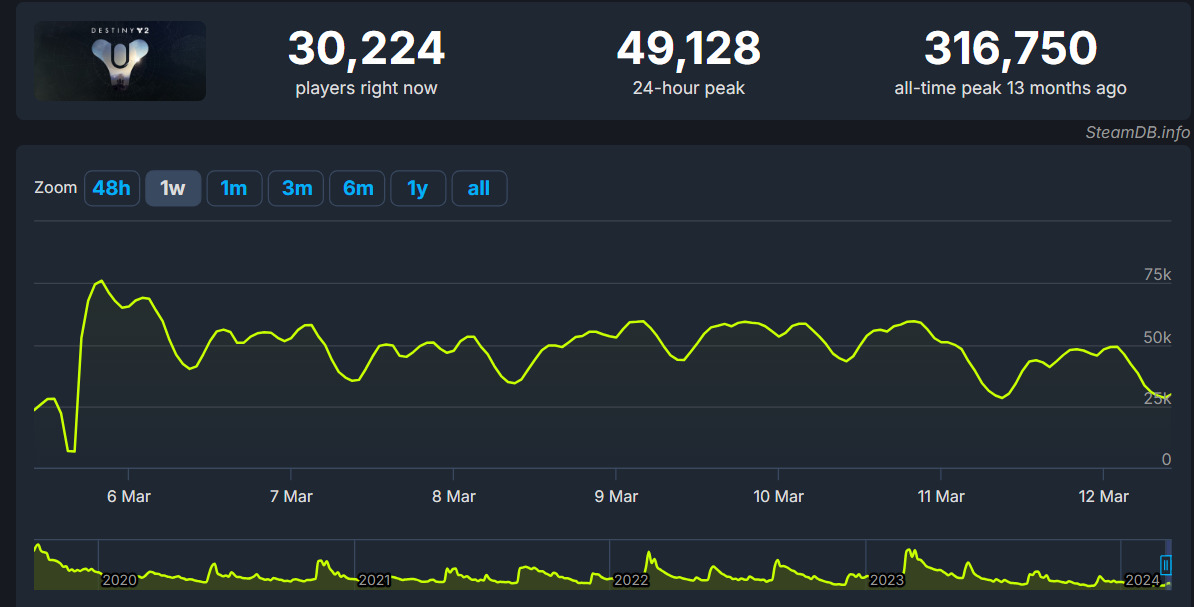Click the 75k y-axis label
Screen dimensions: 1194x607
1157,275
